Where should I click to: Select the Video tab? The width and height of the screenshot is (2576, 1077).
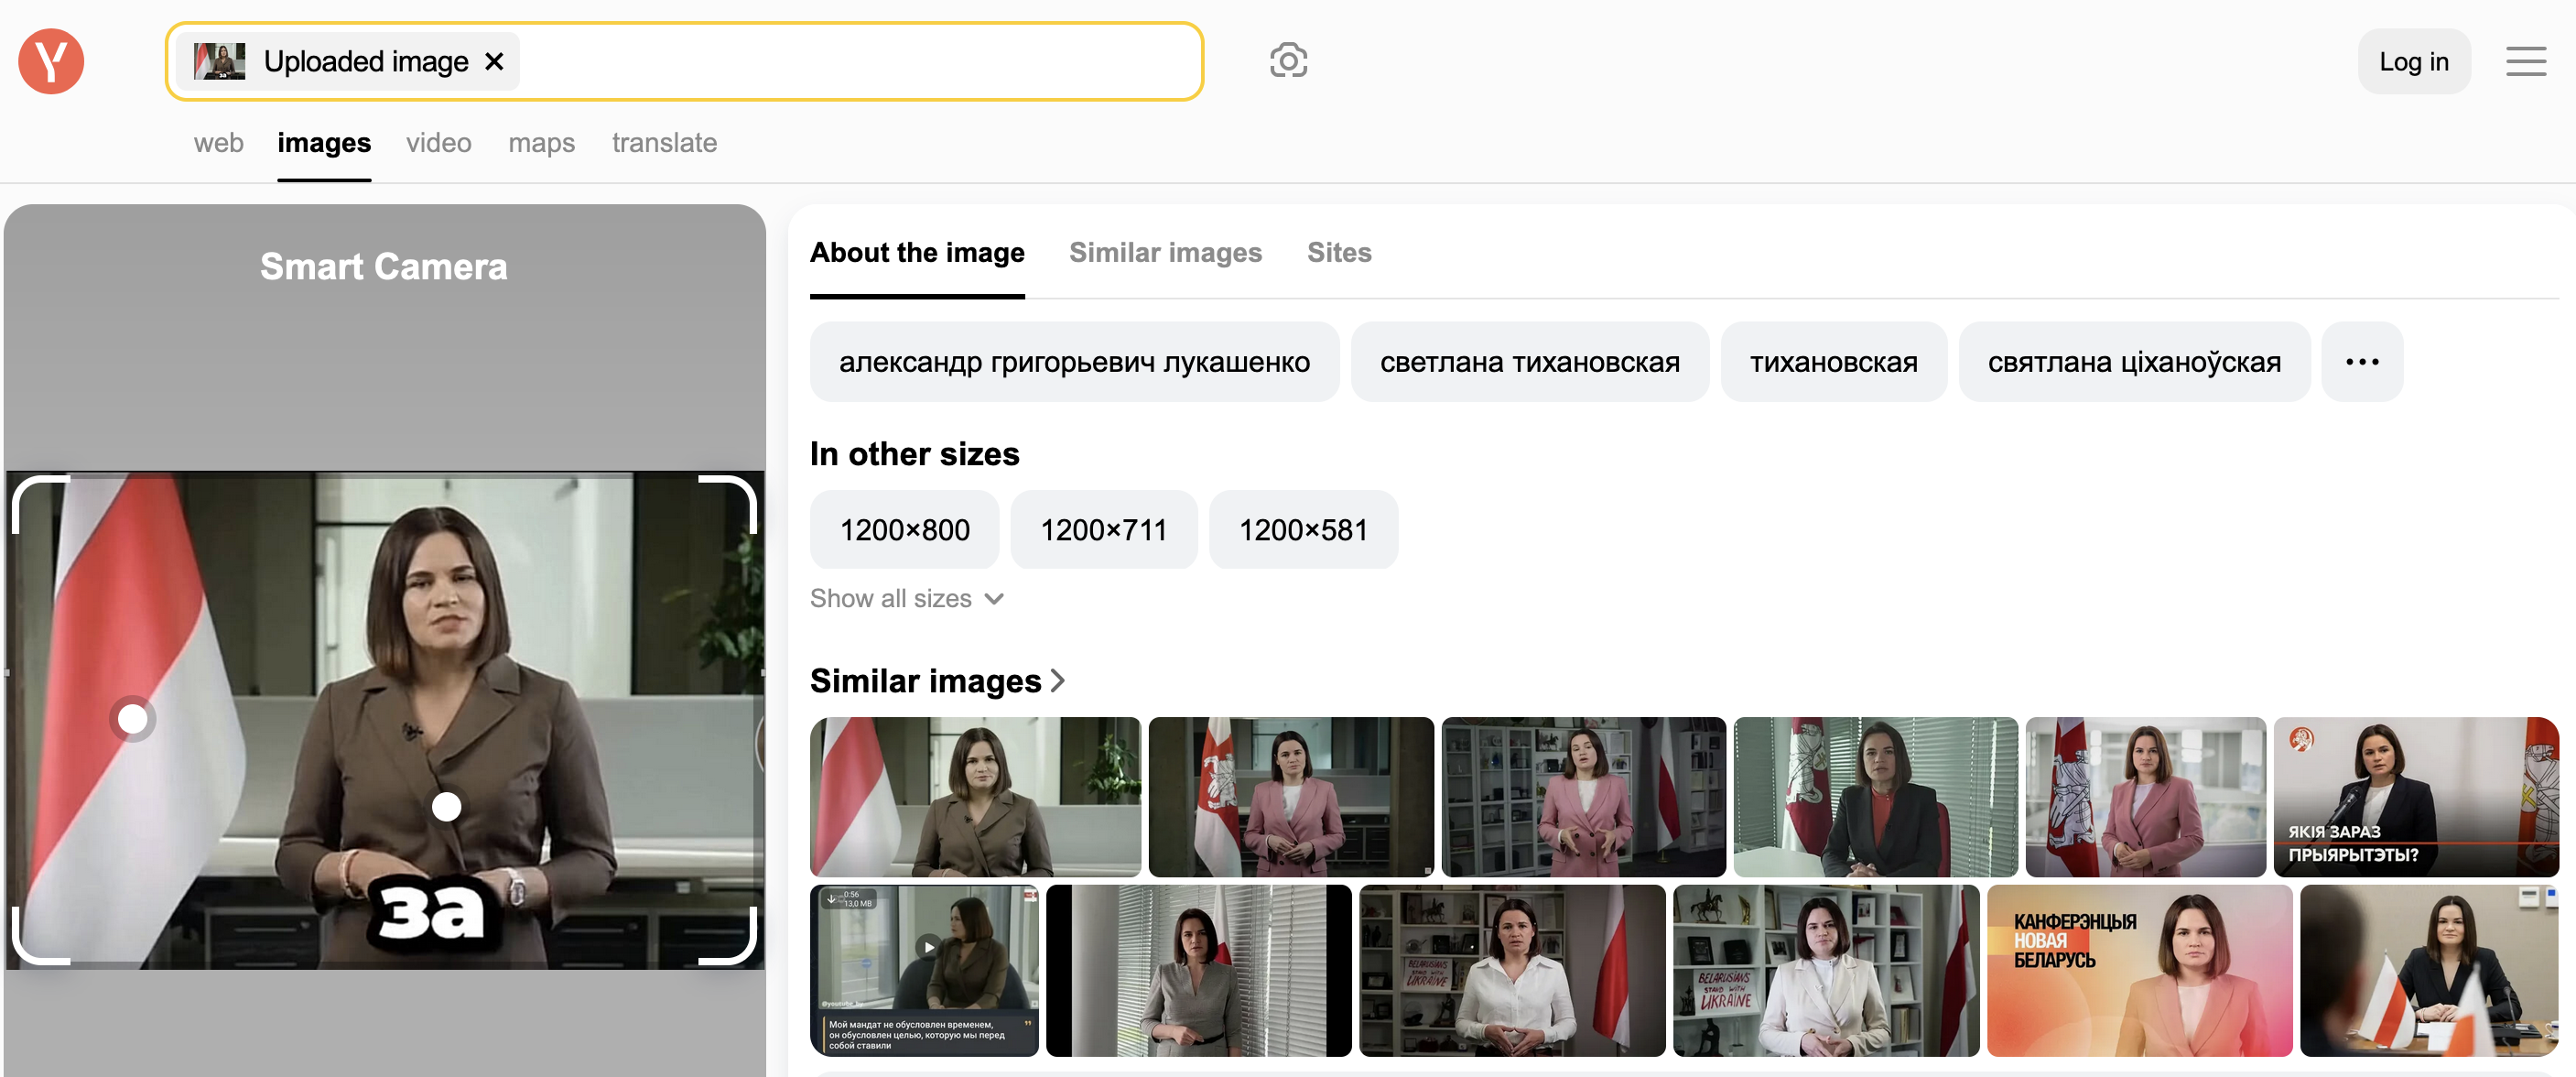click(437, 141)
